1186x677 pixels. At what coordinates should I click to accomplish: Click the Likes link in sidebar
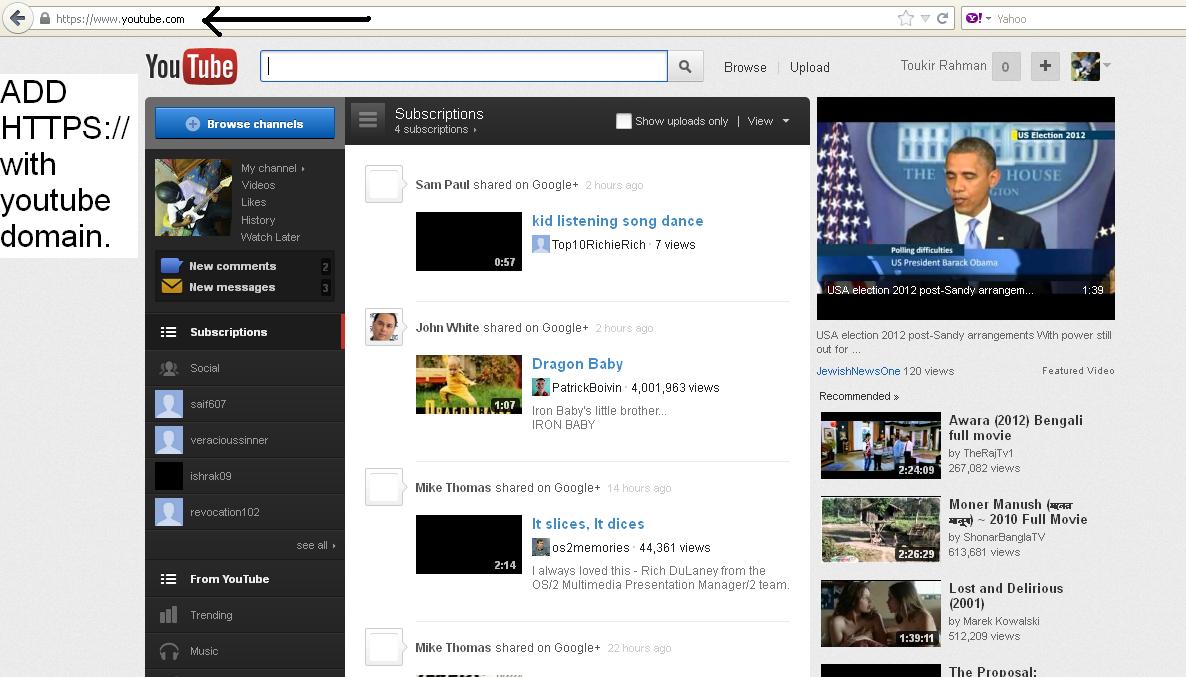253,203
